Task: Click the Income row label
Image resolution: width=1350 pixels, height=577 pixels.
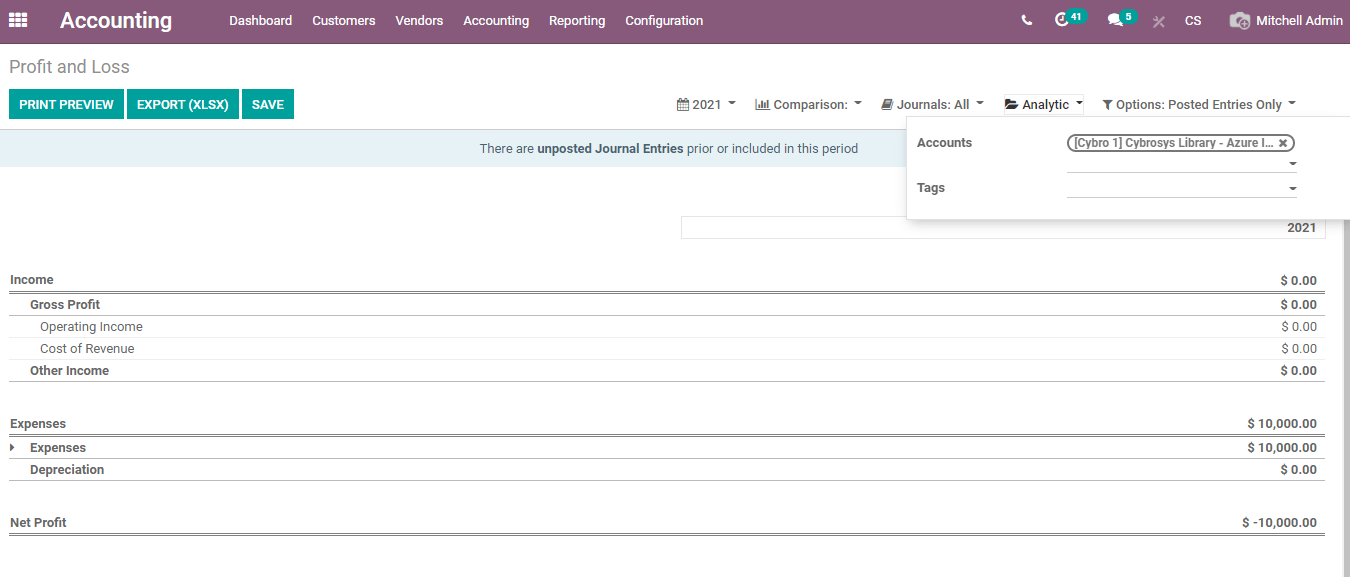Action: [x=32, y=280]
